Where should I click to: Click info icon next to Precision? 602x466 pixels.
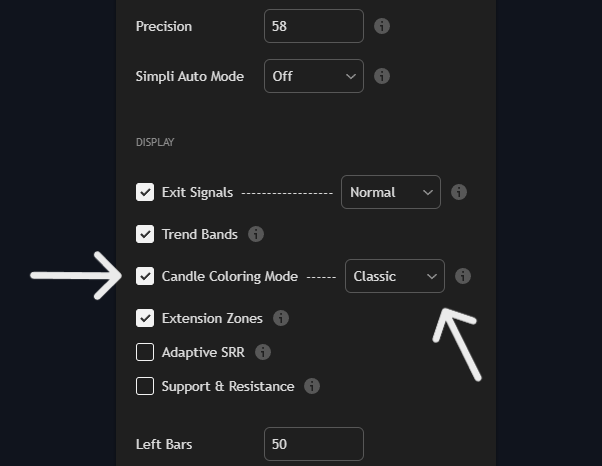click(382, 26)
